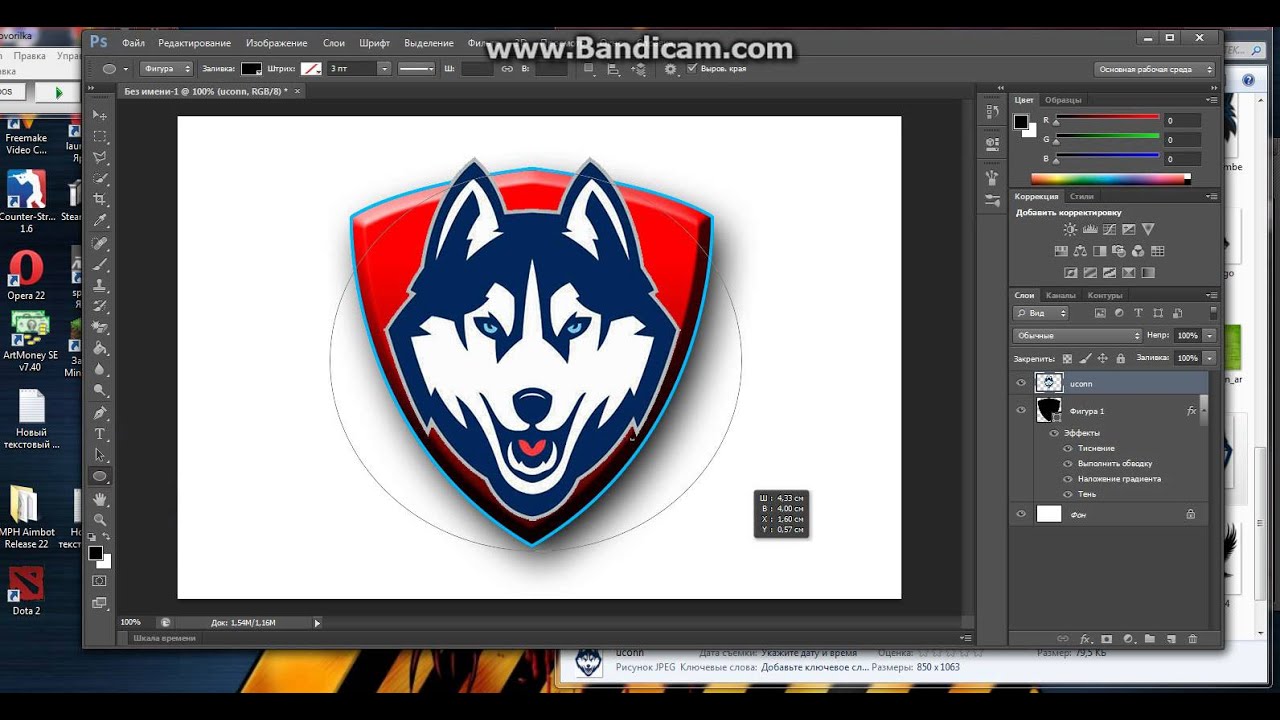Add a Levels adjustment
Viewport: 1280px width, 720px height.
[x=1089, y=230]
